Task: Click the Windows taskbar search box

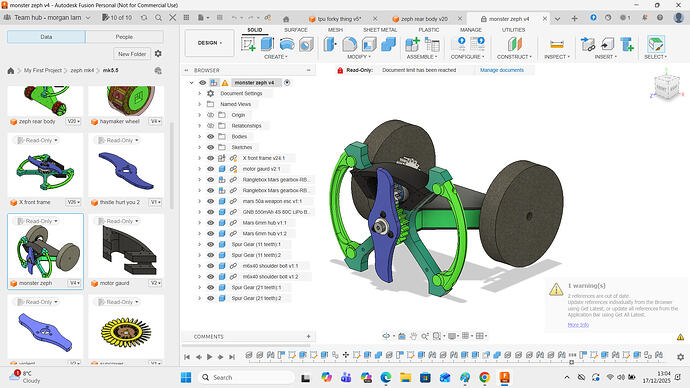Action: tap(246, 377)
